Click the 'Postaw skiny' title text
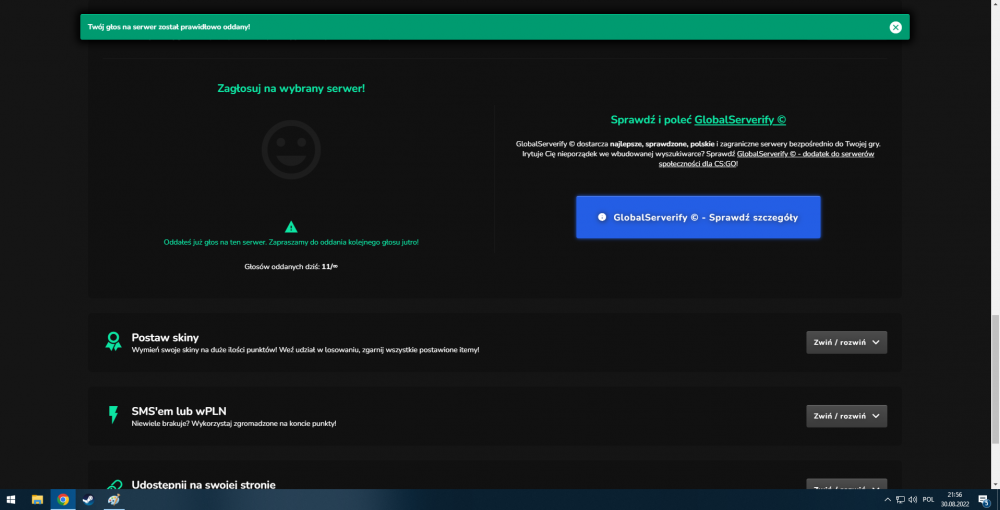 (165, 338)
